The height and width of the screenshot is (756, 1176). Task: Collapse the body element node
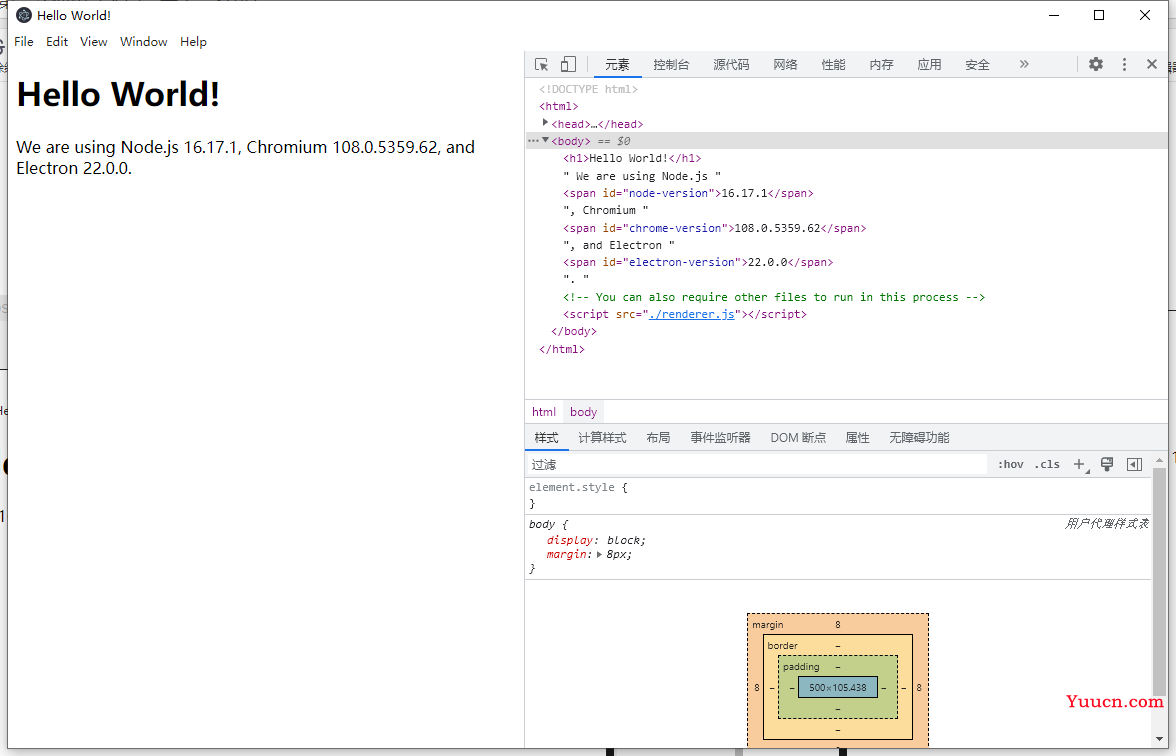(545, 140)
